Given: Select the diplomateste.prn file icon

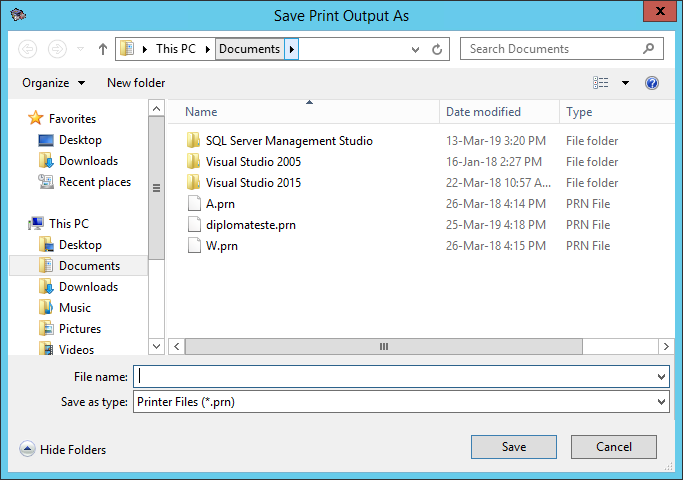Looking at the screenshot, I should [194, 225].
